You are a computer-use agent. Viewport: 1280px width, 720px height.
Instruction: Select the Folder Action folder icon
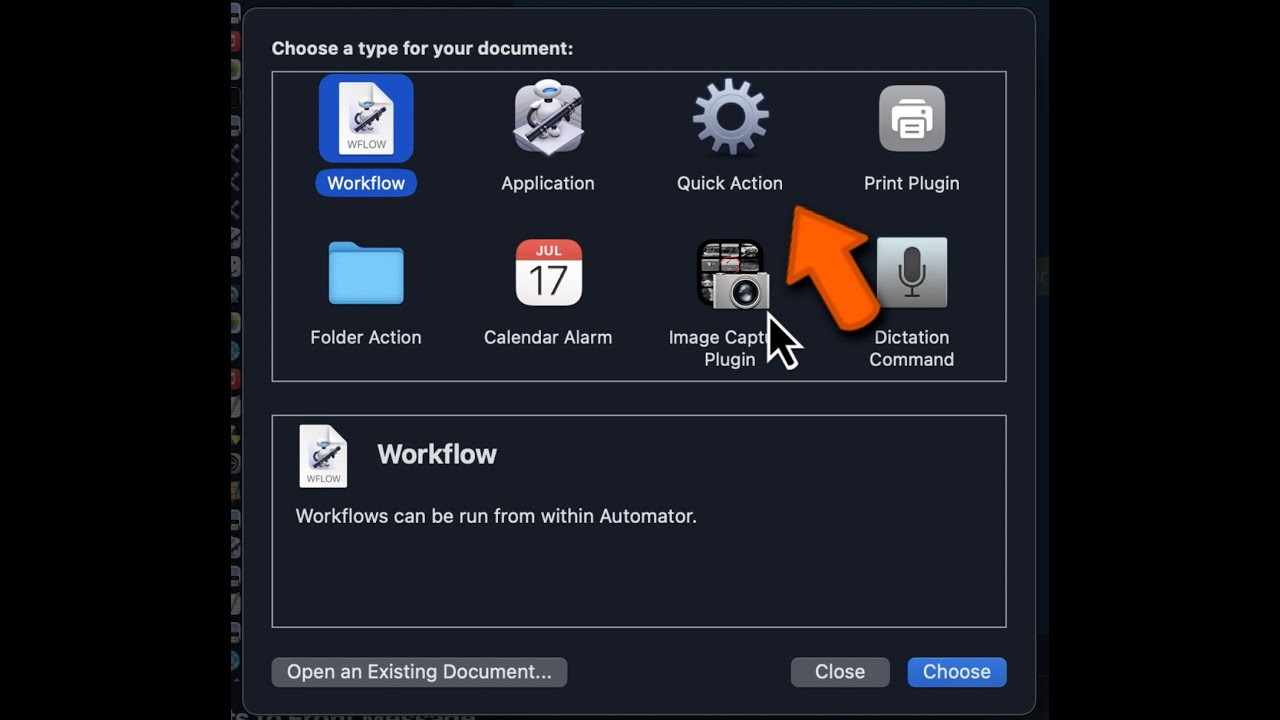(x=366, y=273)
